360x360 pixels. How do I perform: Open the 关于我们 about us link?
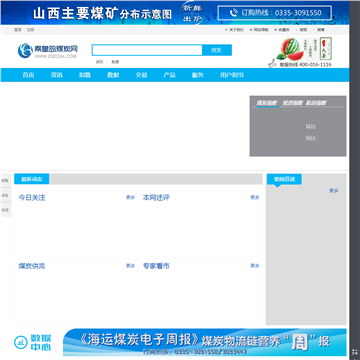pos(236,30)
